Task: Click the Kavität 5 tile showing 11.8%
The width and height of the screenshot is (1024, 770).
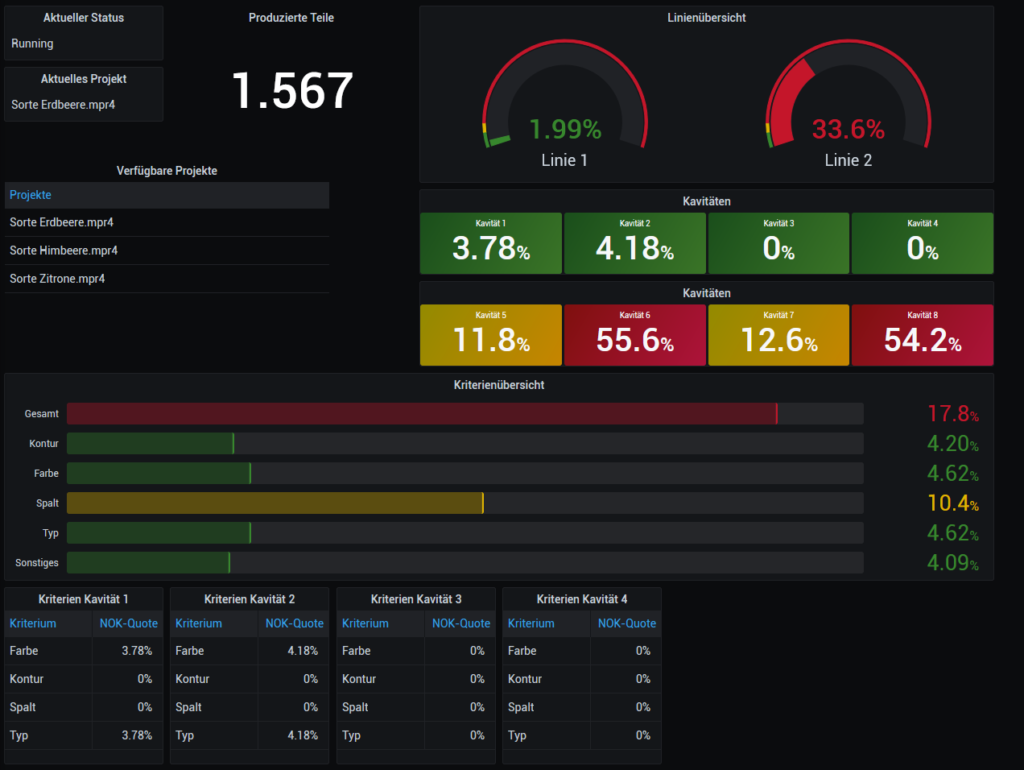Action: point(491,335)
